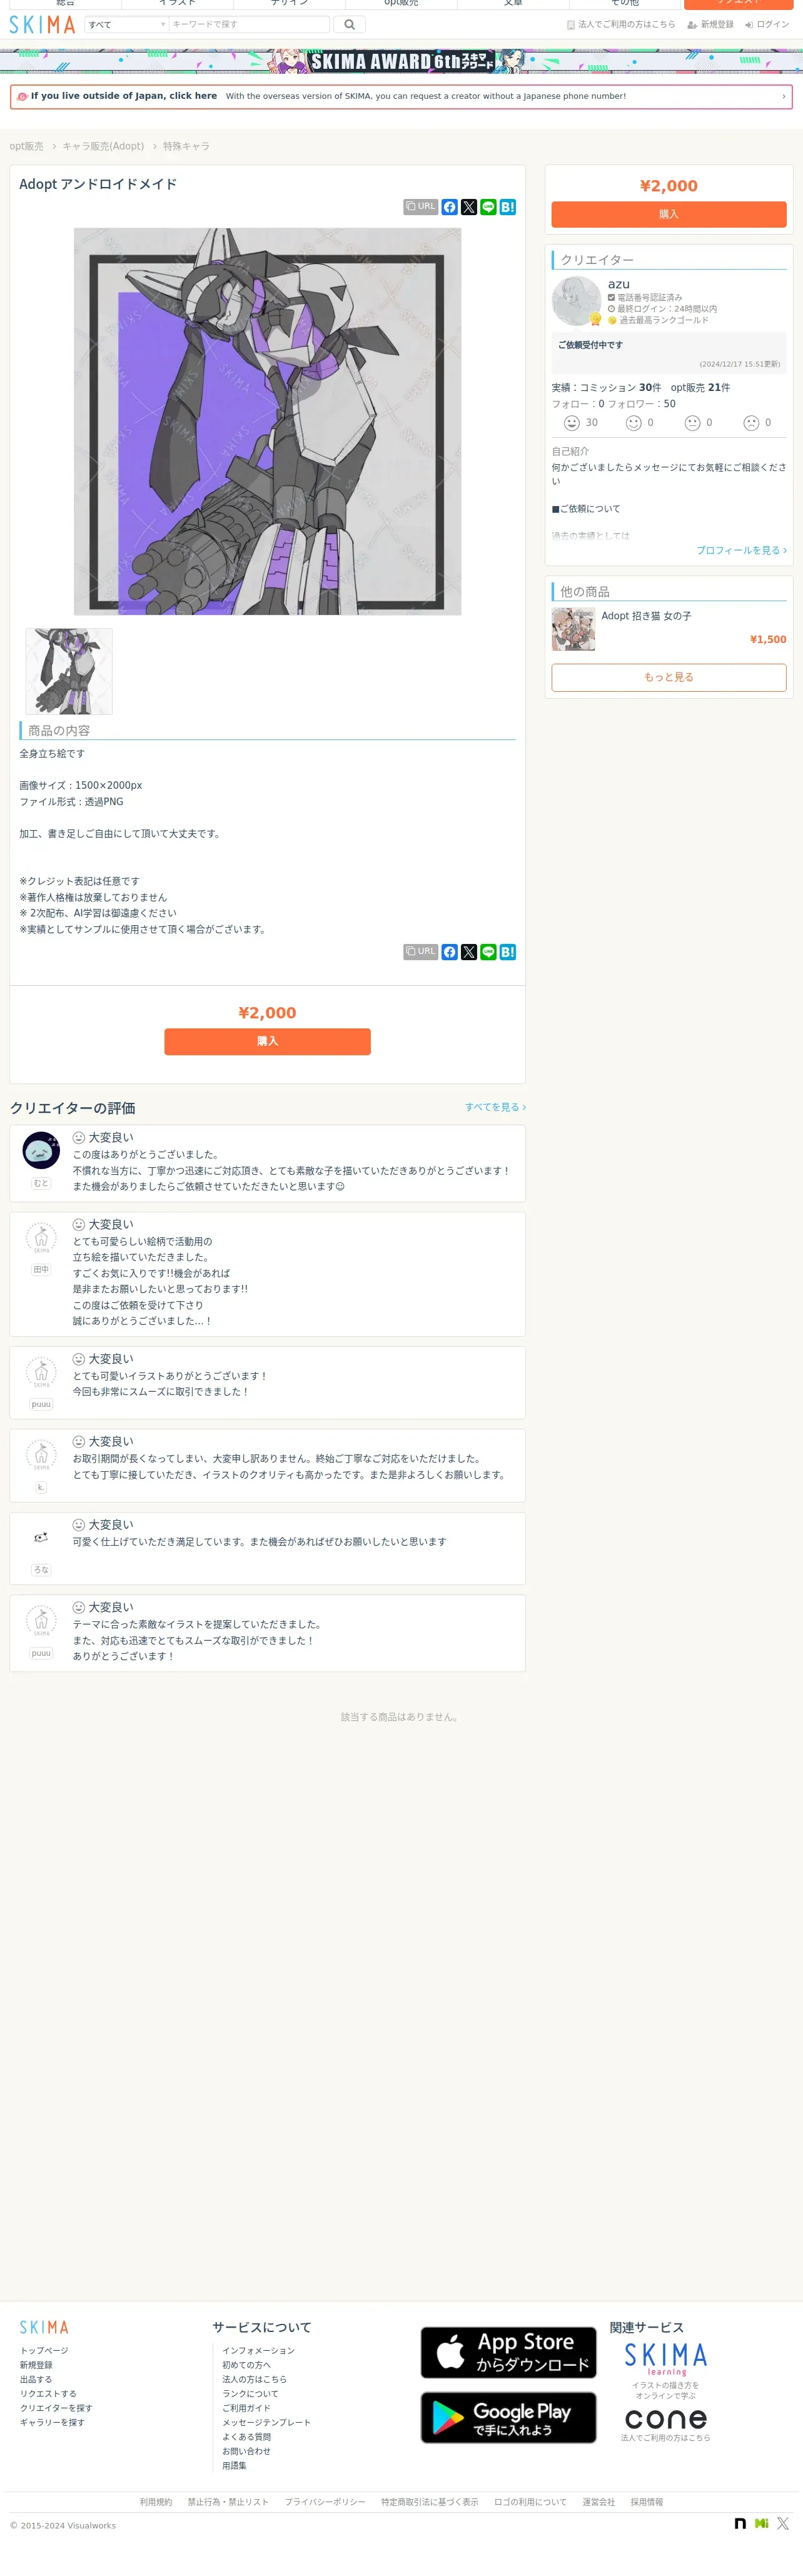This screenshot has width=803, height=2576.
Task: Share on X via lower share icon
Action: tap(469, 952)
